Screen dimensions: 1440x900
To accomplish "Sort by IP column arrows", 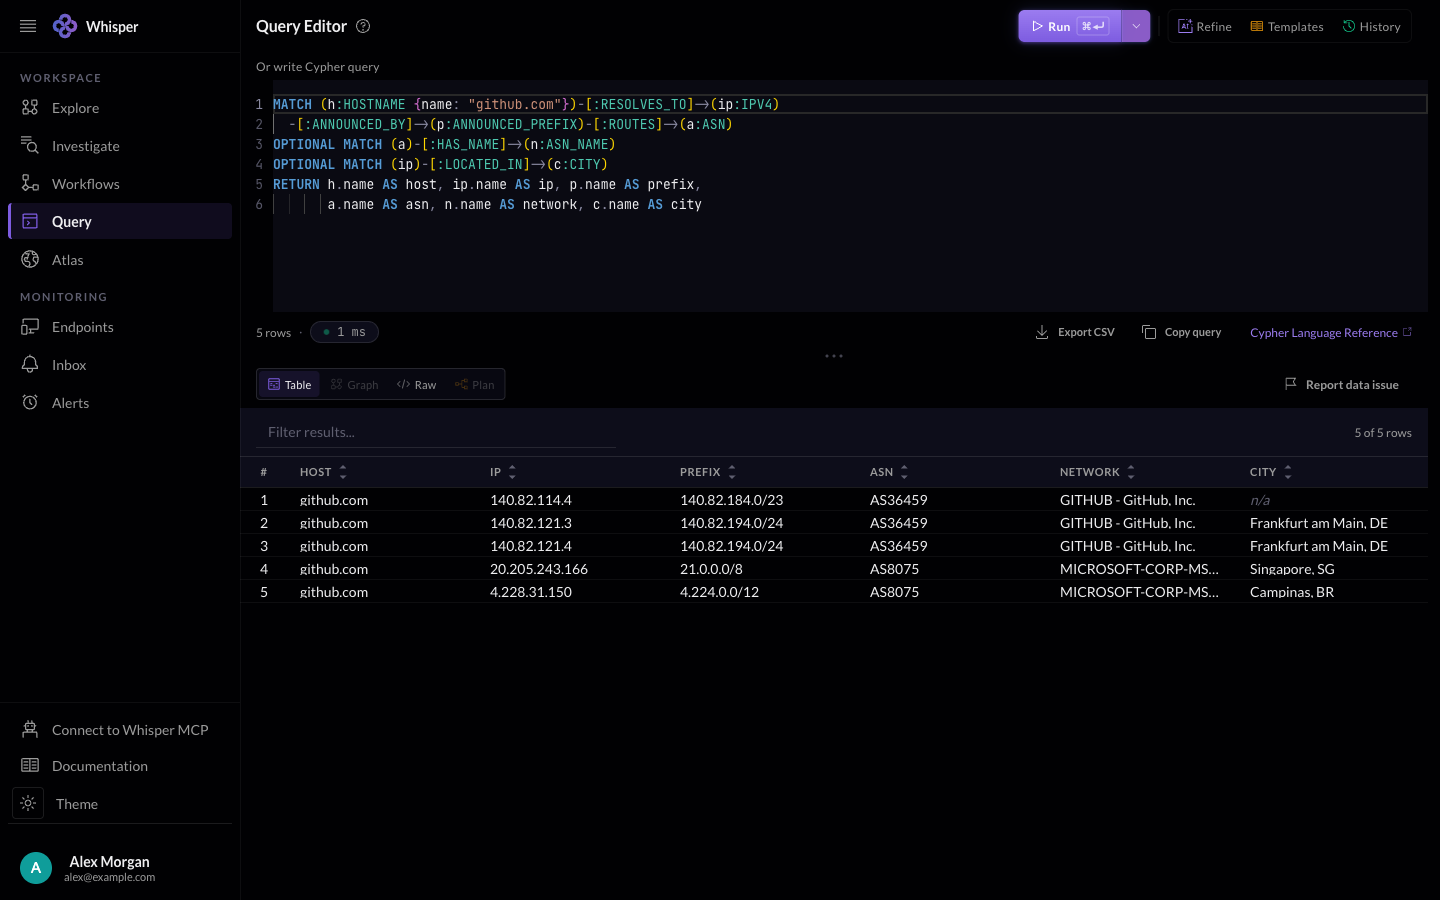I will pyautogui.click(x=512, y=472).
